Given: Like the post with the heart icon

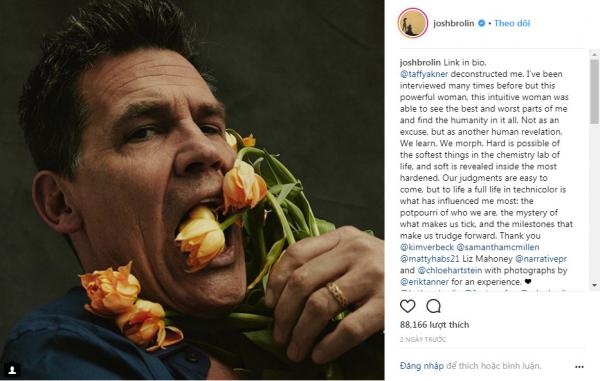Looking at the screenshot, I should (408, 306).
